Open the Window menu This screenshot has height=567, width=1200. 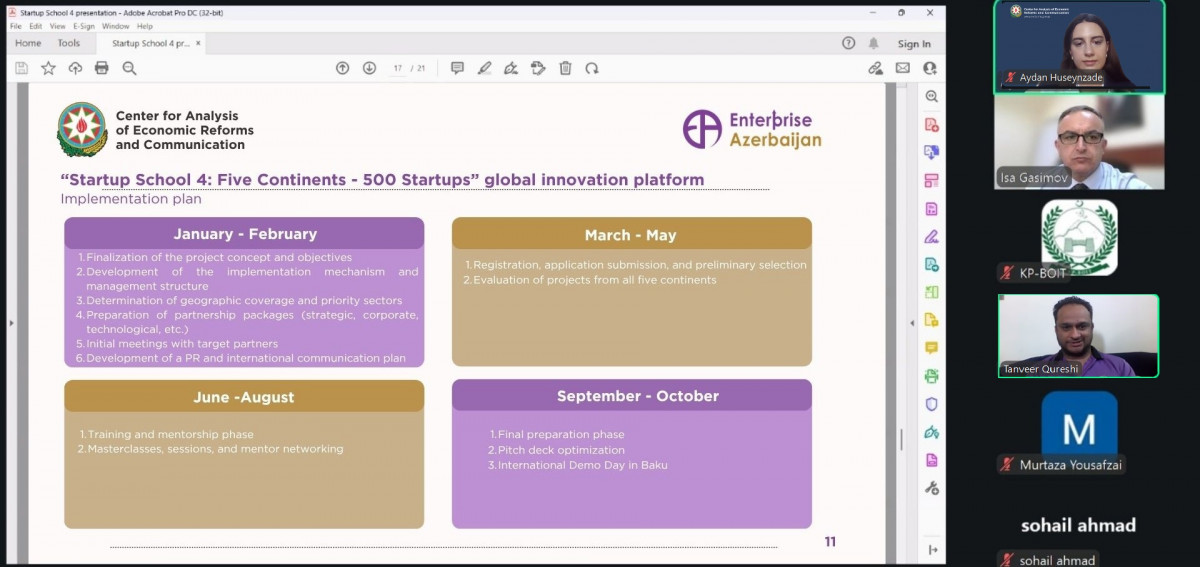pos(116,26)
